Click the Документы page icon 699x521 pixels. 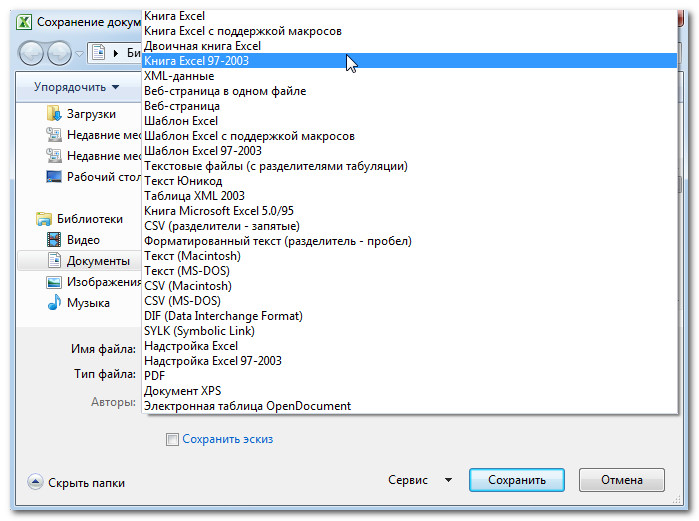[54, 260]
